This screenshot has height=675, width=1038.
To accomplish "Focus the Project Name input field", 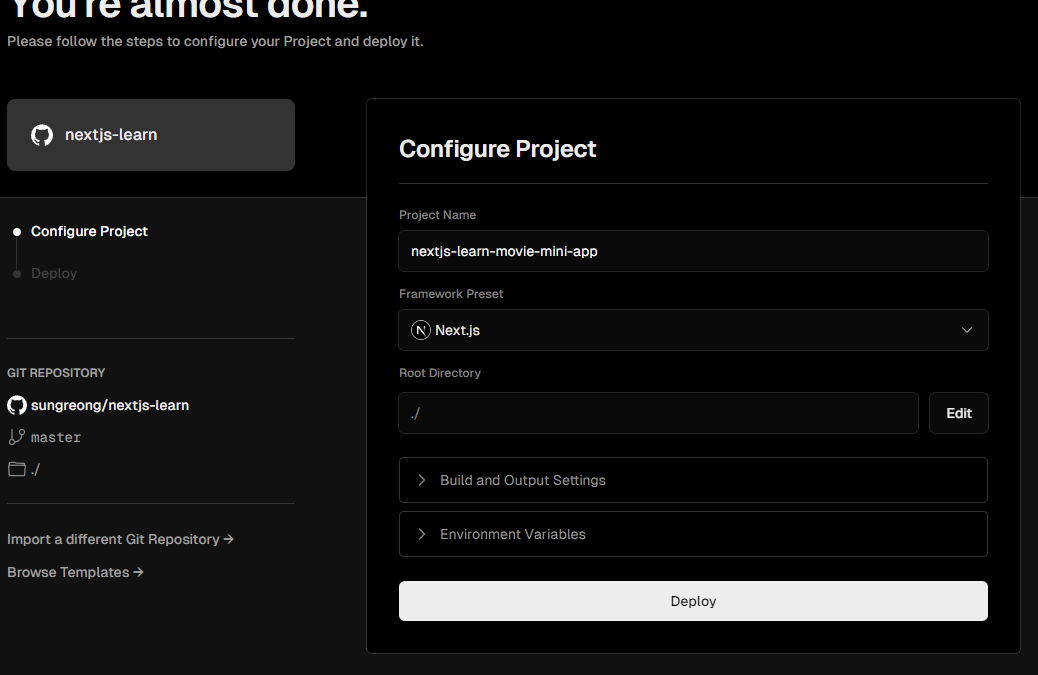I will [693, 251].
